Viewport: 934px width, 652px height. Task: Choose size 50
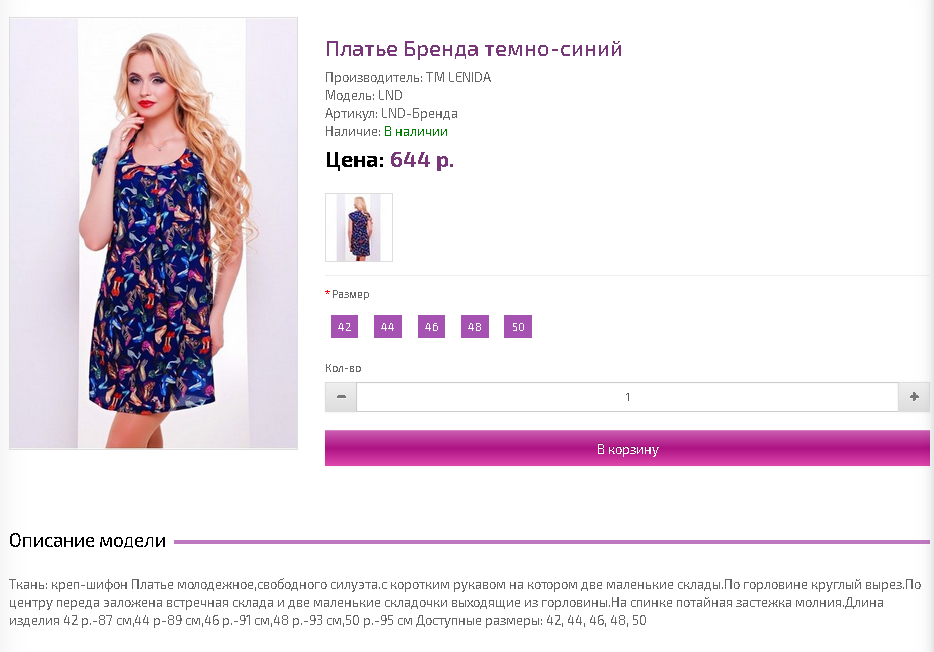click(518, 326)
